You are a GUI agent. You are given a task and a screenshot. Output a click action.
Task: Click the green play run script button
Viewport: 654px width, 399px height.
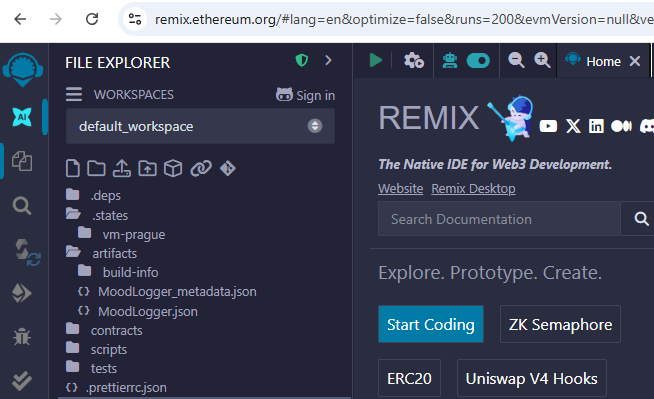tap(375, 60)
